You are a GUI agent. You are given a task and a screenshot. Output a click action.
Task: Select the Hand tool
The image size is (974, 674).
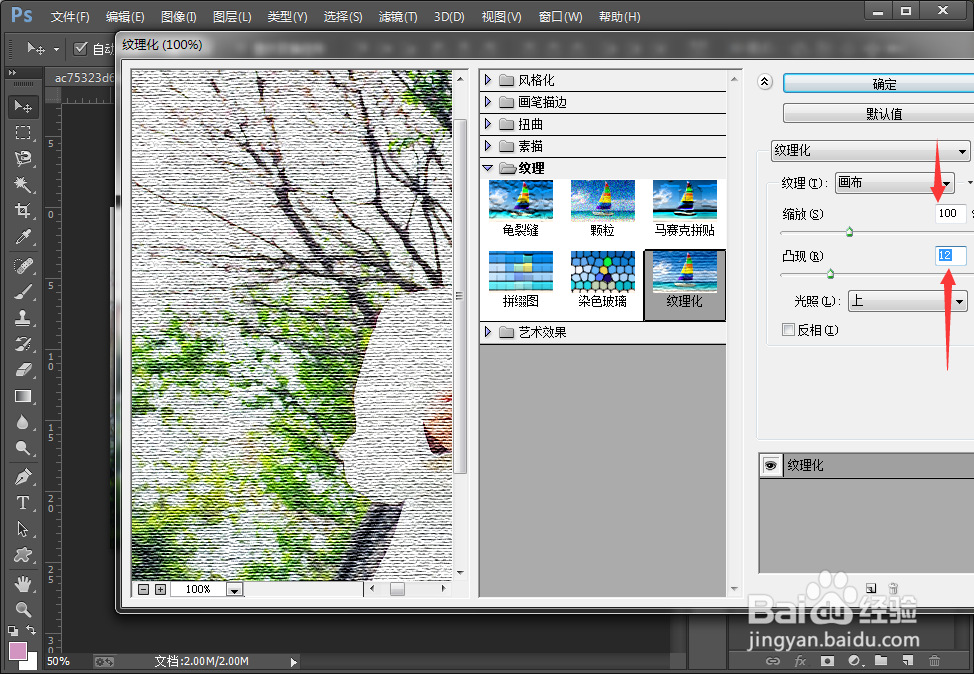point(22,583)
